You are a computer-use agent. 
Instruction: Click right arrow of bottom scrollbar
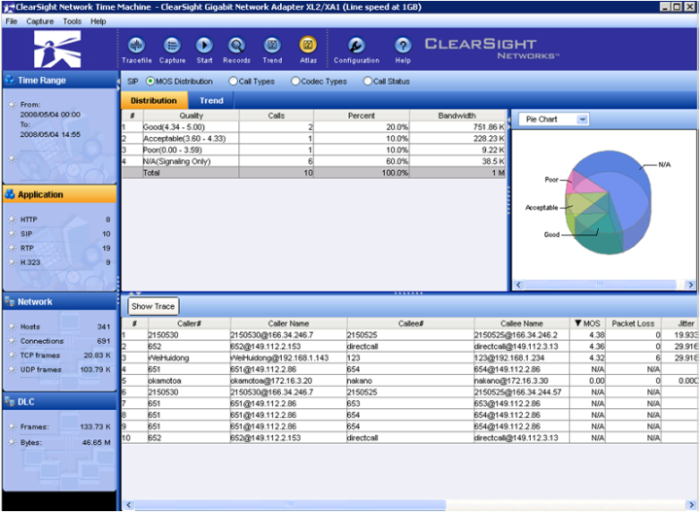pos(691,504)
